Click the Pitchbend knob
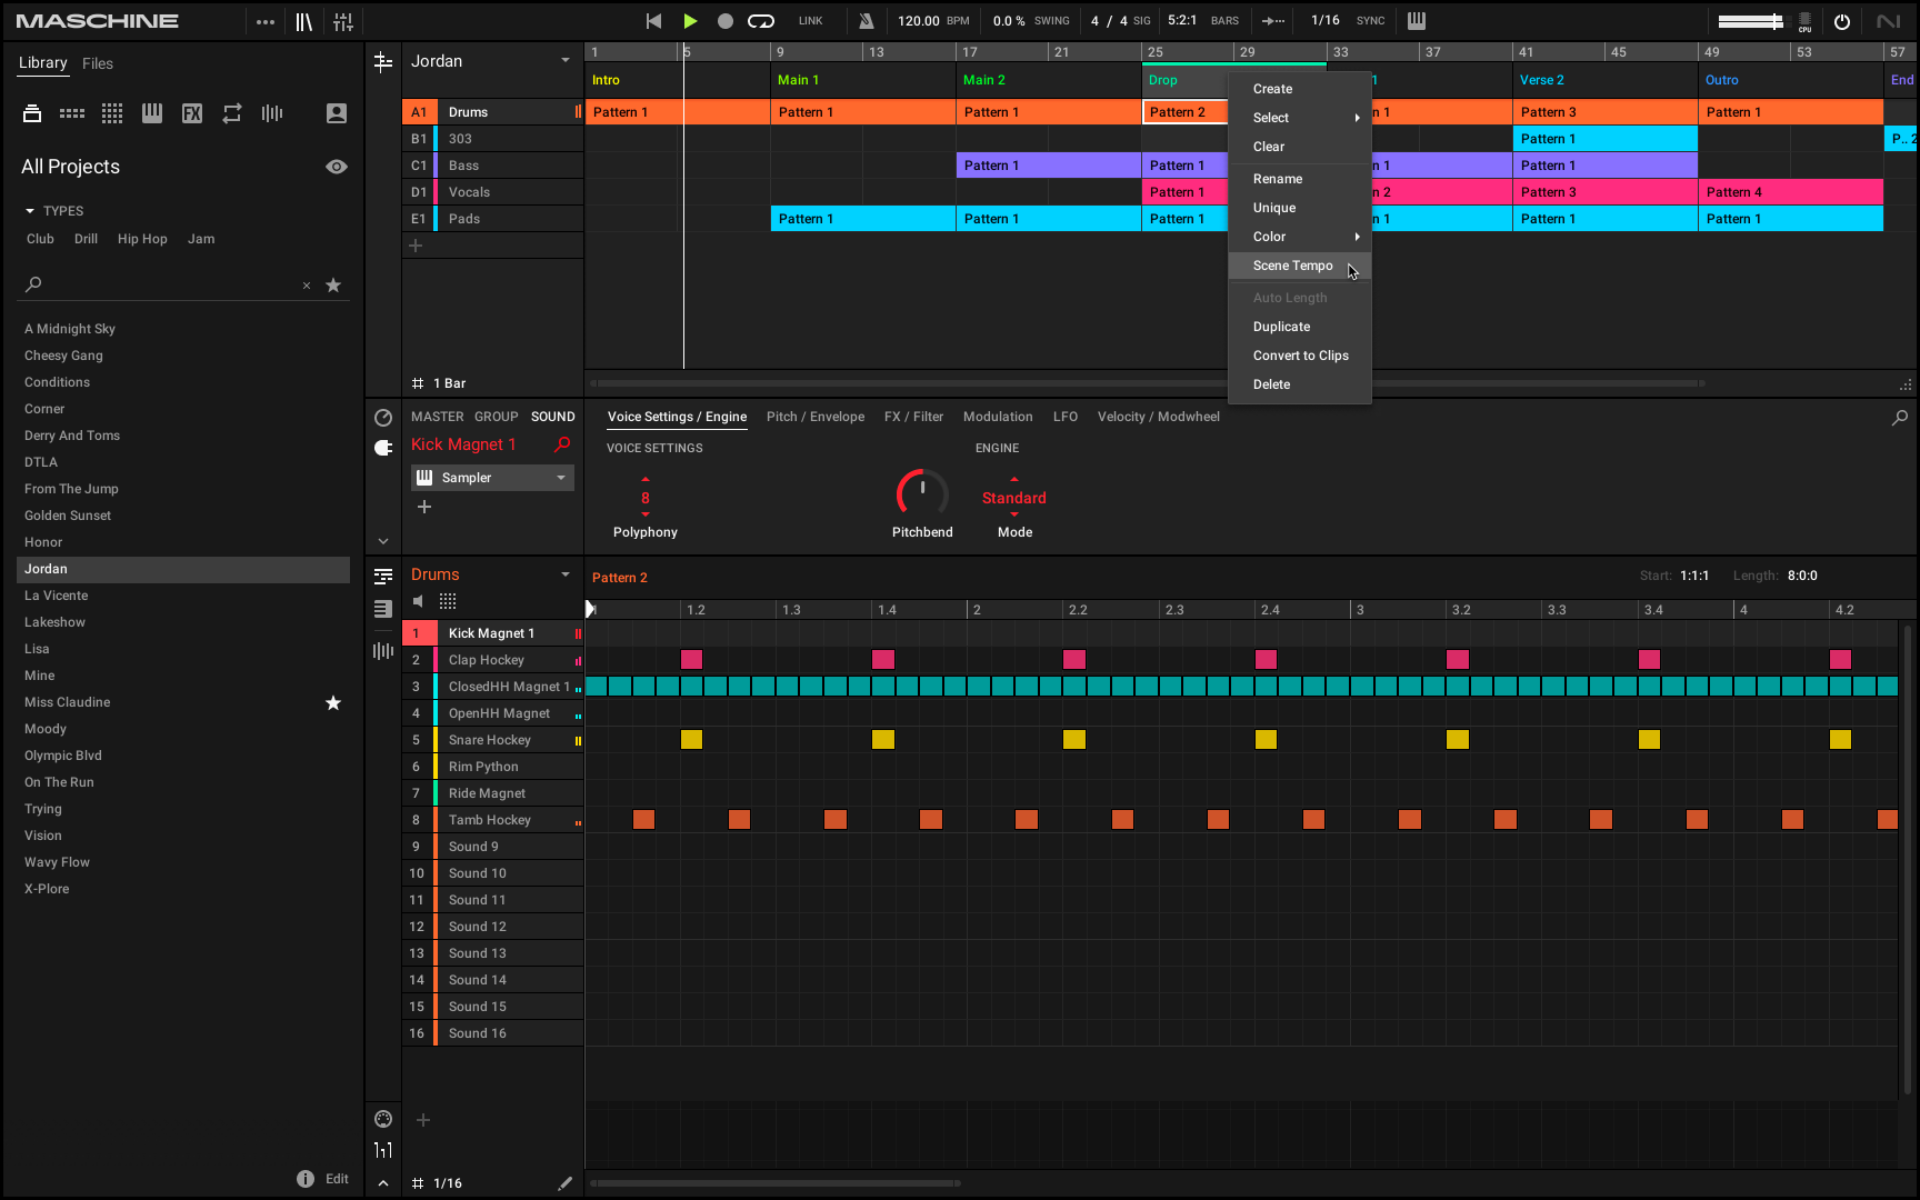1920x1200 pixels. coord(920,494)
